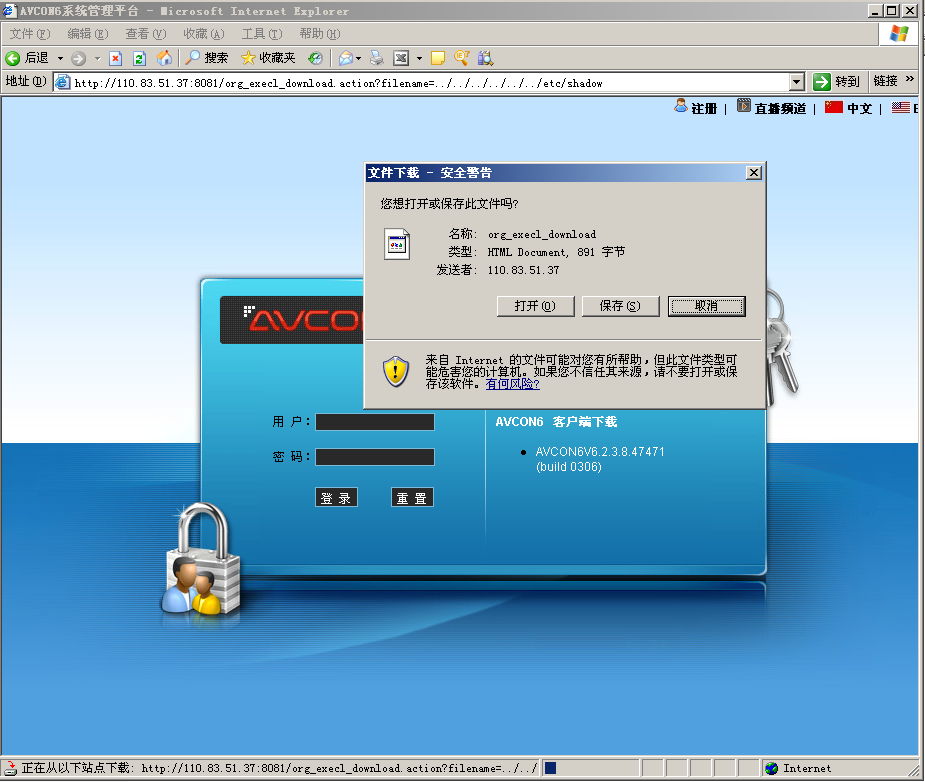Viewport: 925px width, 782px height.
Task: Click the Home icon in toolbar
Action: [x=165, y=57]
